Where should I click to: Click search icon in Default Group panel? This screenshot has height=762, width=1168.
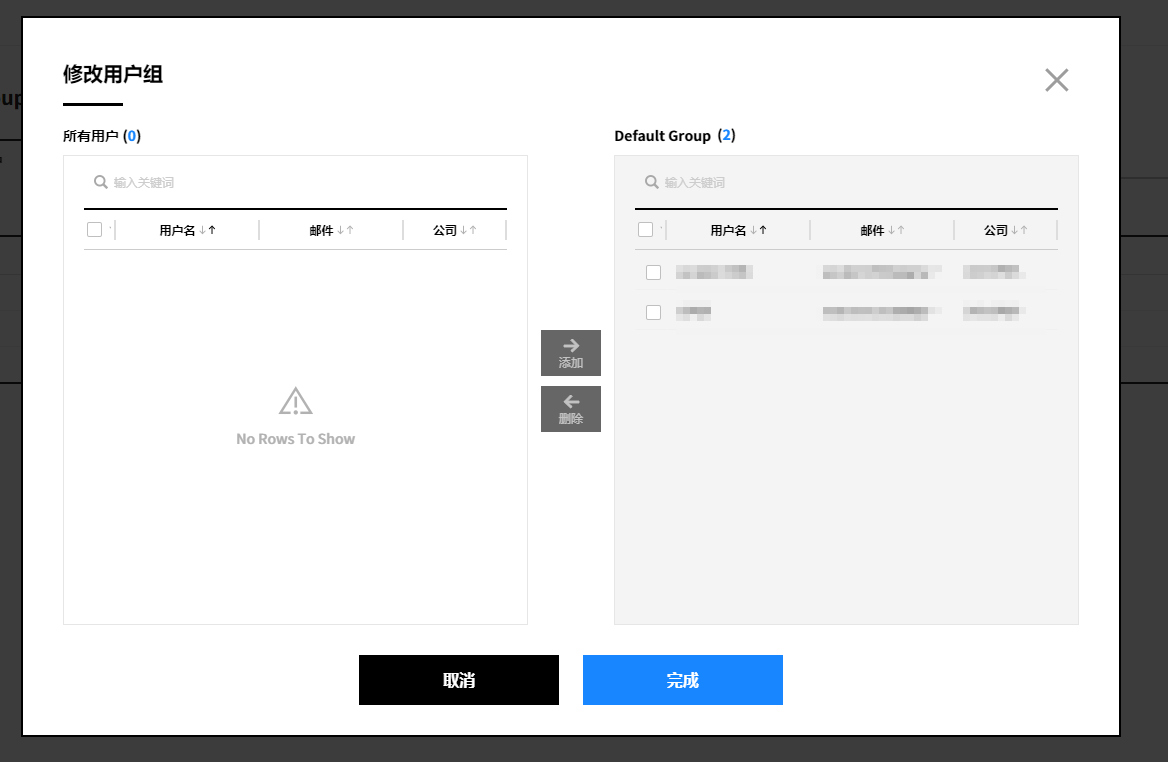(x=651, y=182)
